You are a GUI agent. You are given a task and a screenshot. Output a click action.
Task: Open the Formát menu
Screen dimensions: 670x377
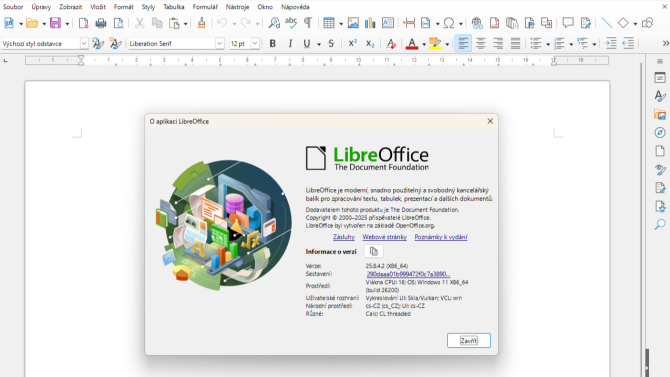coord(123,7)
